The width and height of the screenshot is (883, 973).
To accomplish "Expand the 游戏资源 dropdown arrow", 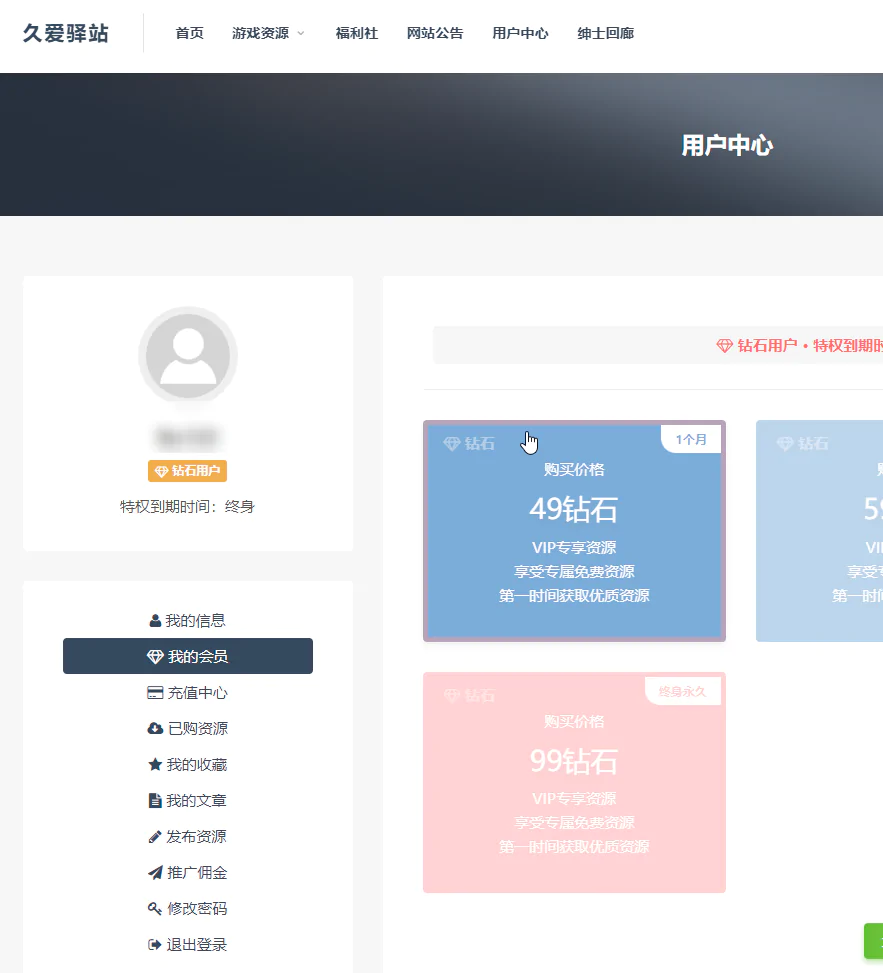I will point(301,34).
